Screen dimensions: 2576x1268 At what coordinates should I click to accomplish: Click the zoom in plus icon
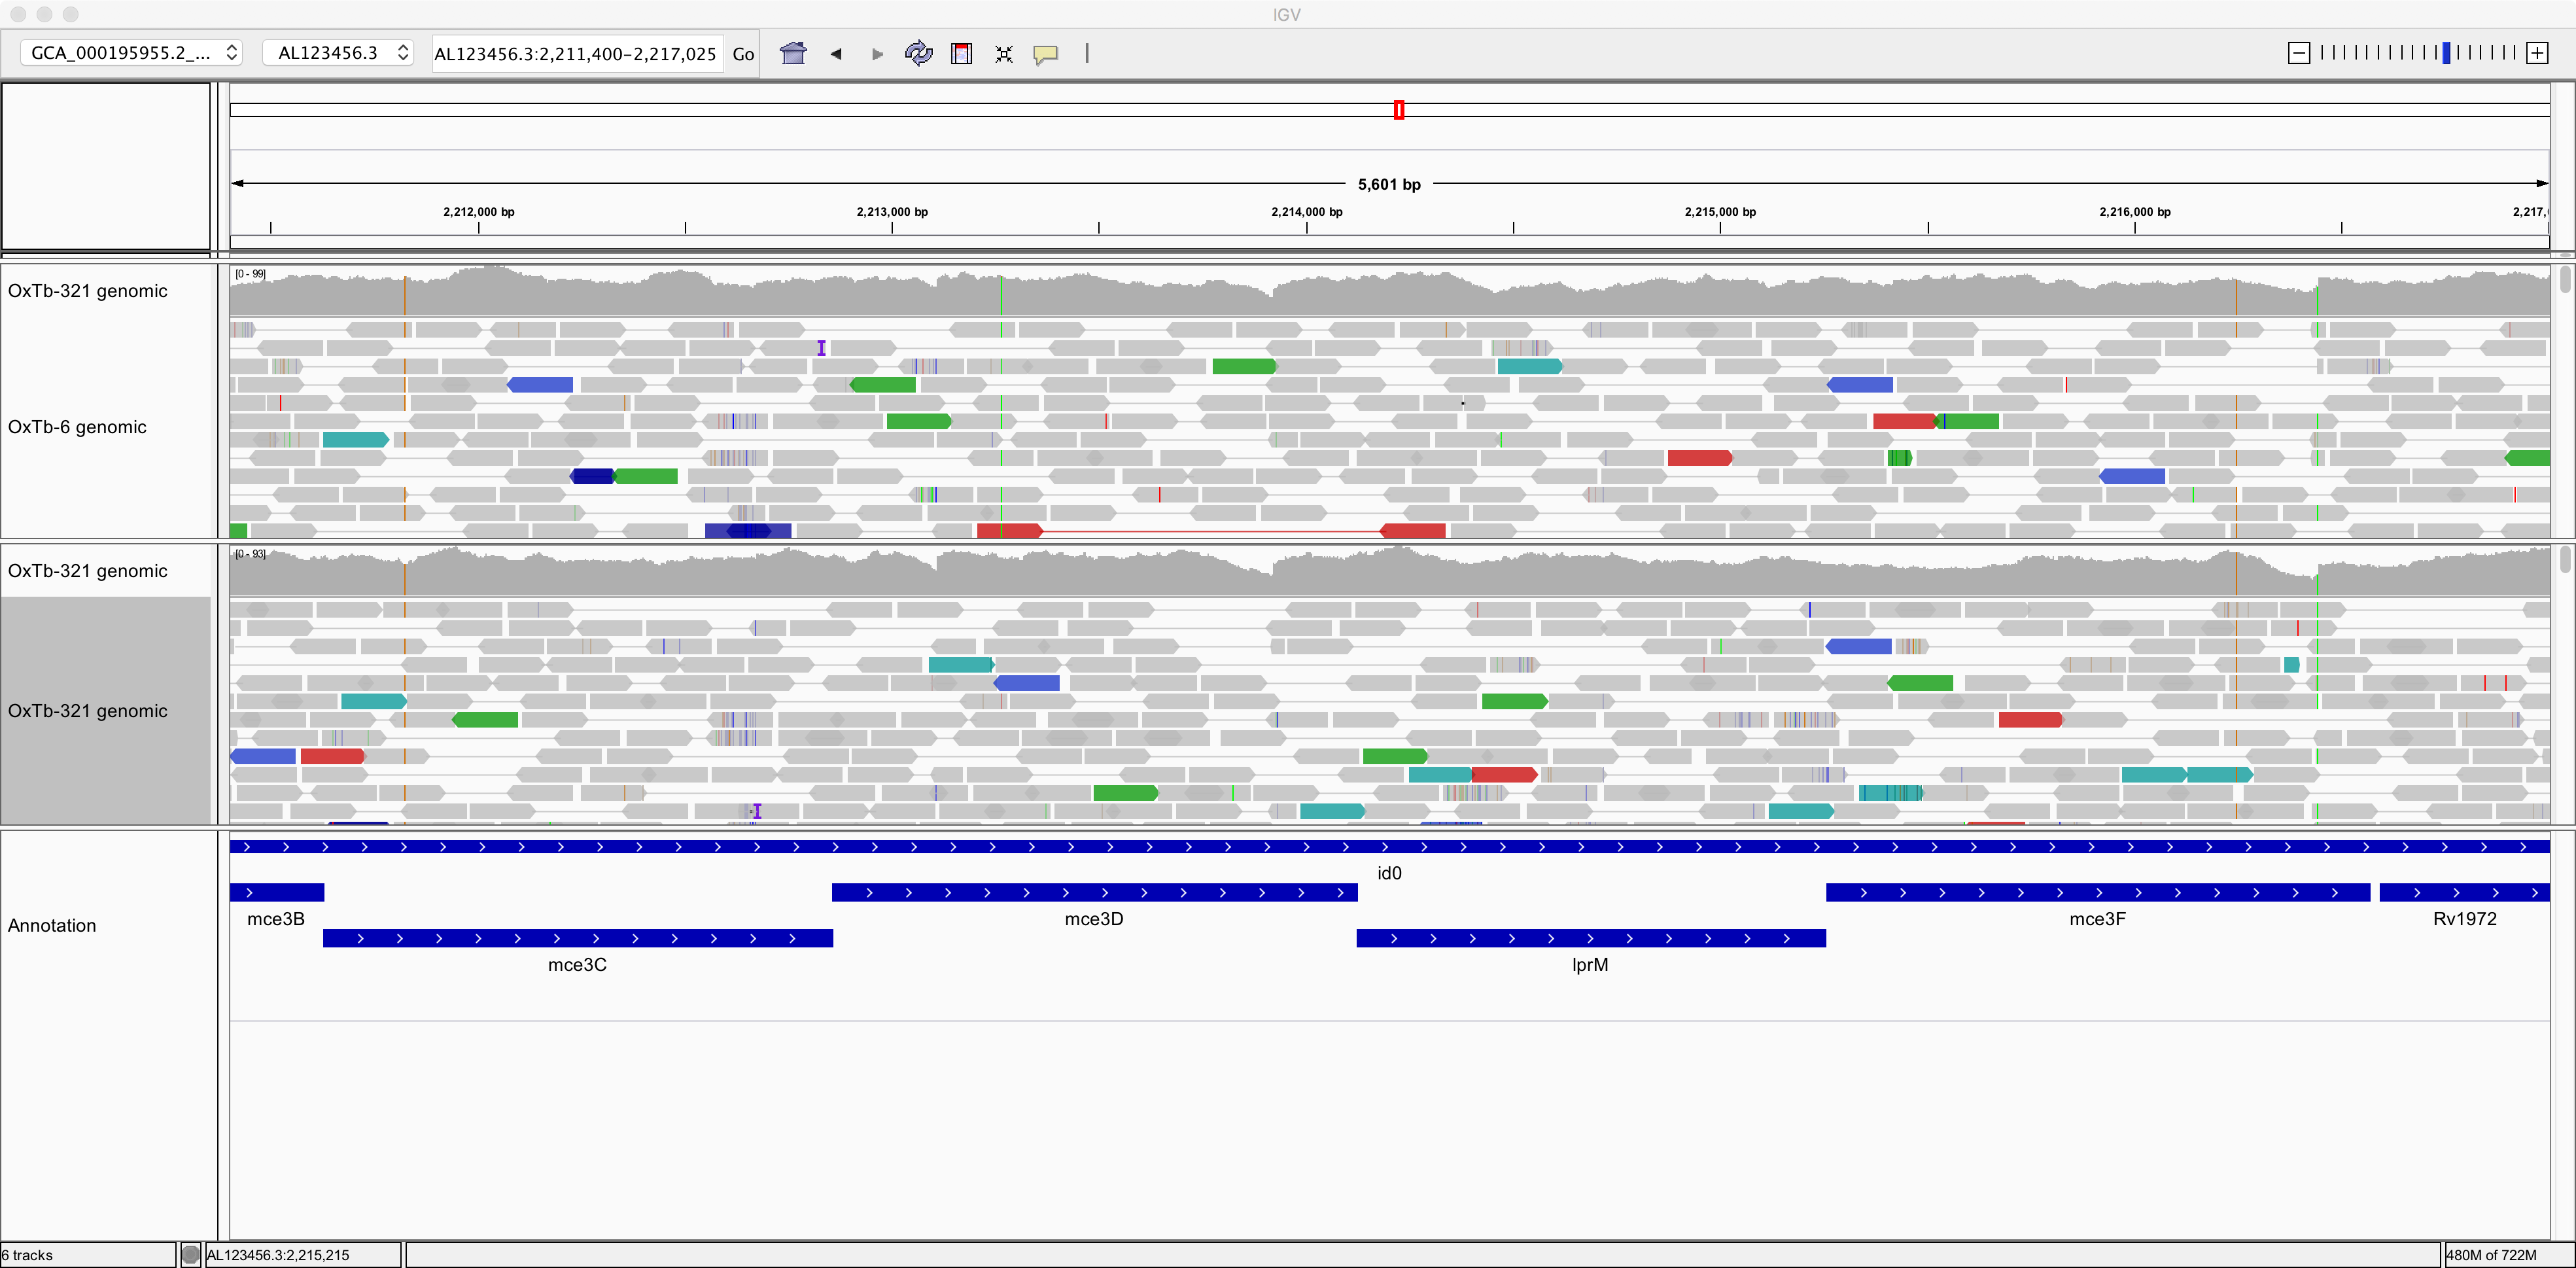[x=2537, y=53]
